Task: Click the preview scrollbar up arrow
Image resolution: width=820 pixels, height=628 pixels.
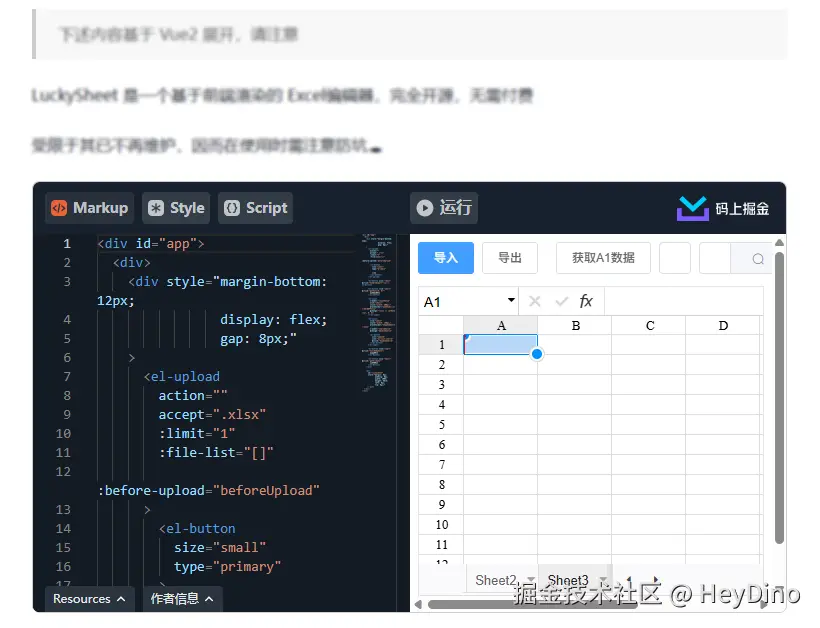Action: pos(779,243)
